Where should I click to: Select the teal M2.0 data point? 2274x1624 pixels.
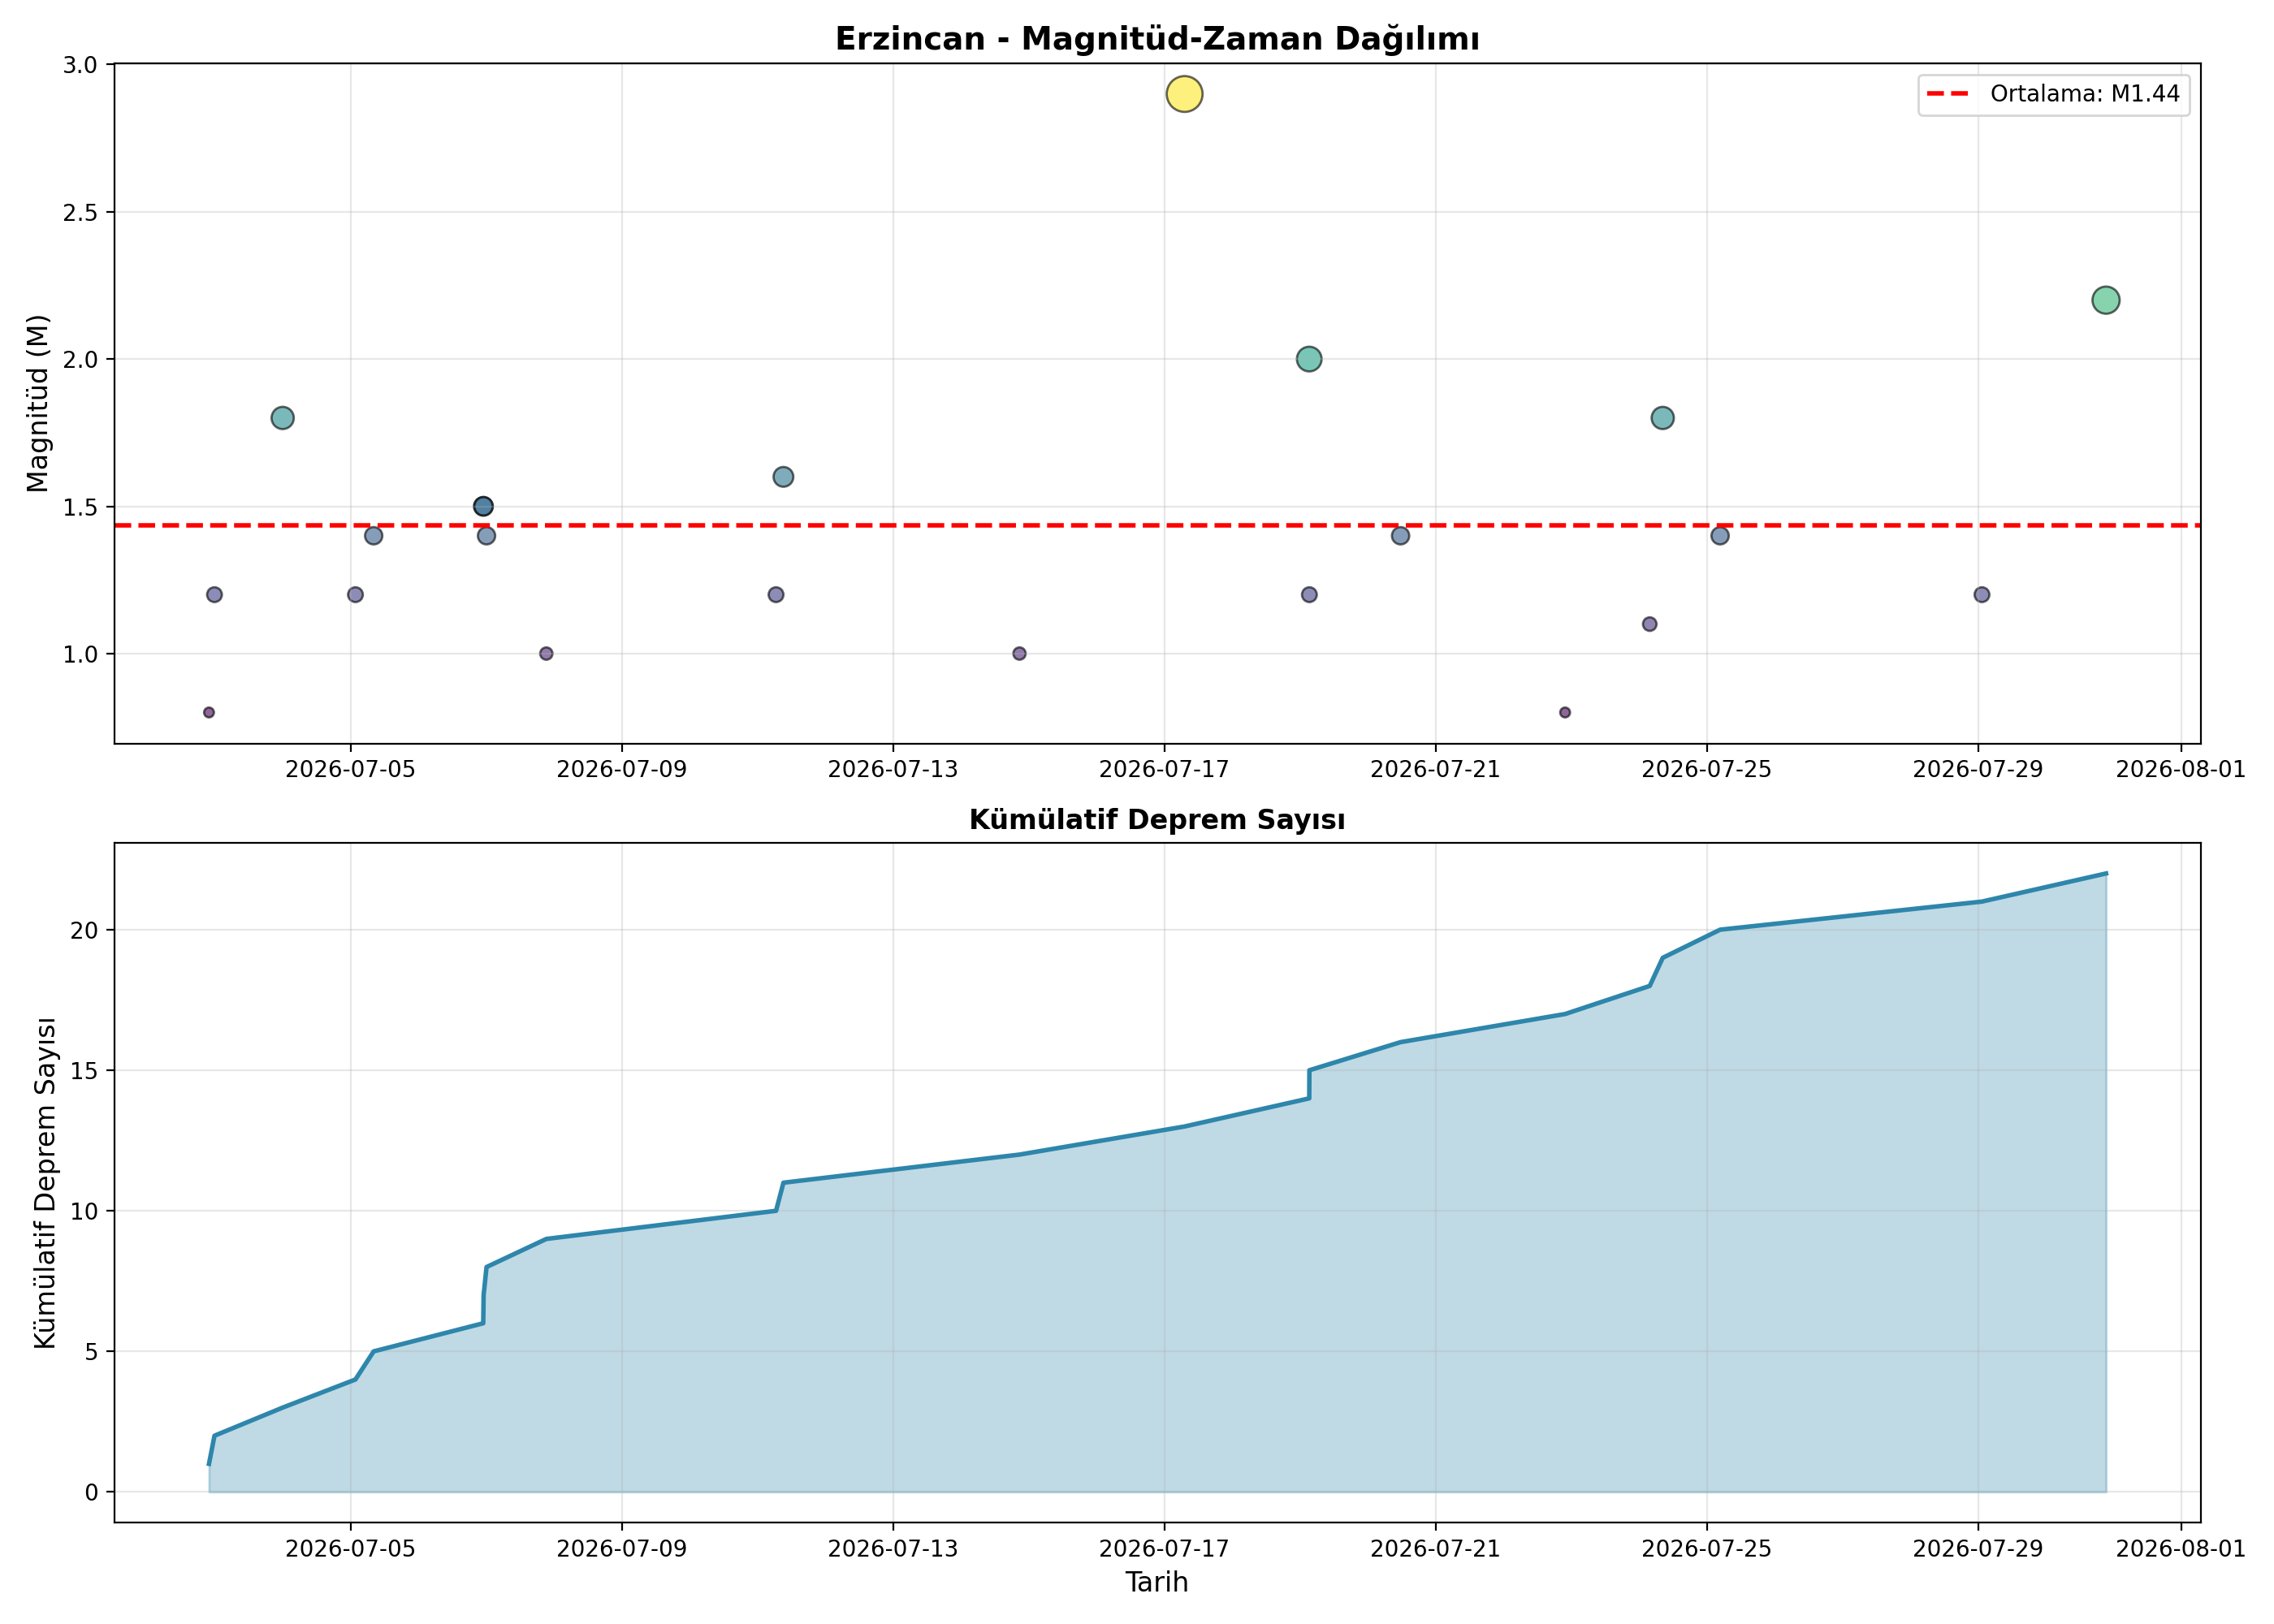(x=1309, y=359)
